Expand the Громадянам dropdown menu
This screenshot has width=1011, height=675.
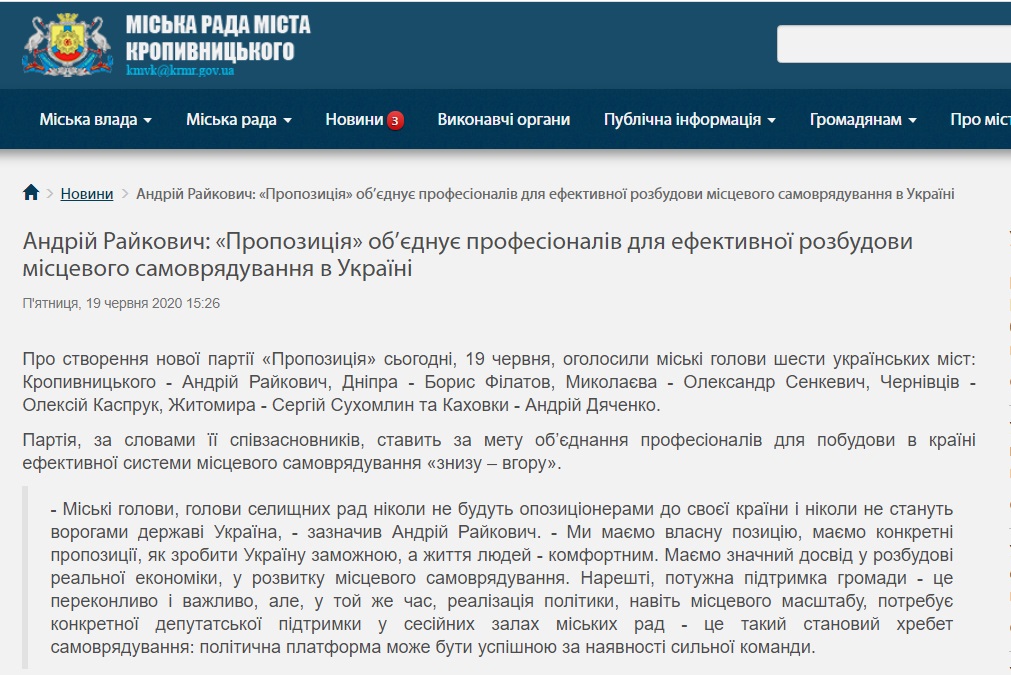(863, 119)
